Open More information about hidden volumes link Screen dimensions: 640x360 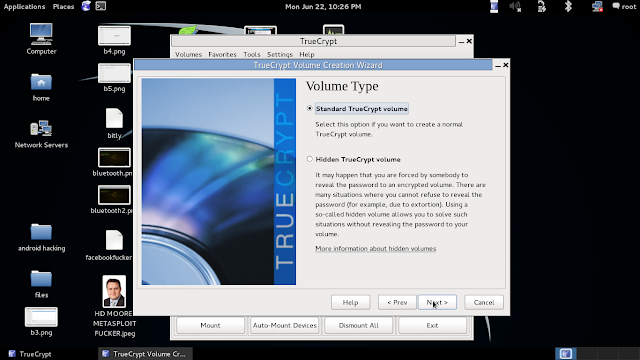point(376,248)
